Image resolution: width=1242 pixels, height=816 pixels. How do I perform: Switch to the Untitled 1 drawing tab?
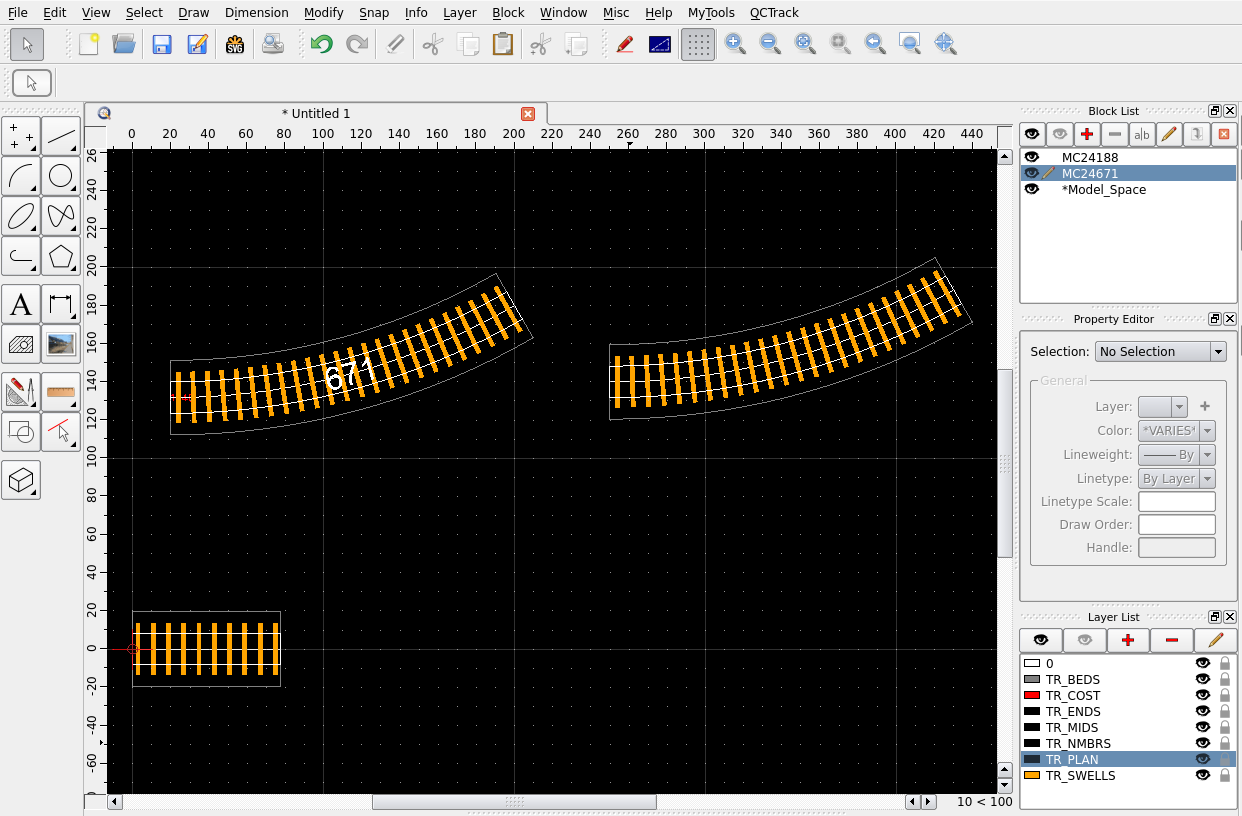click(316, 113)
